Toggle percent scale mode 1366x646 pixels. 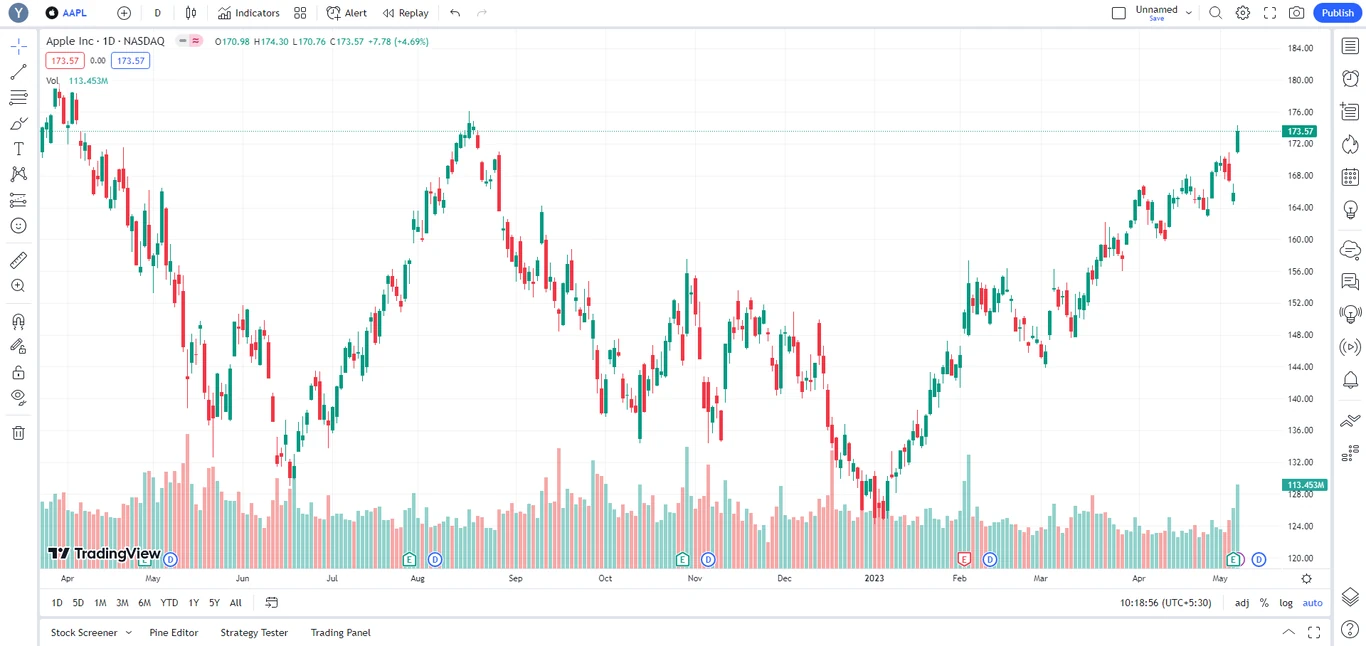coord(1264,603)
